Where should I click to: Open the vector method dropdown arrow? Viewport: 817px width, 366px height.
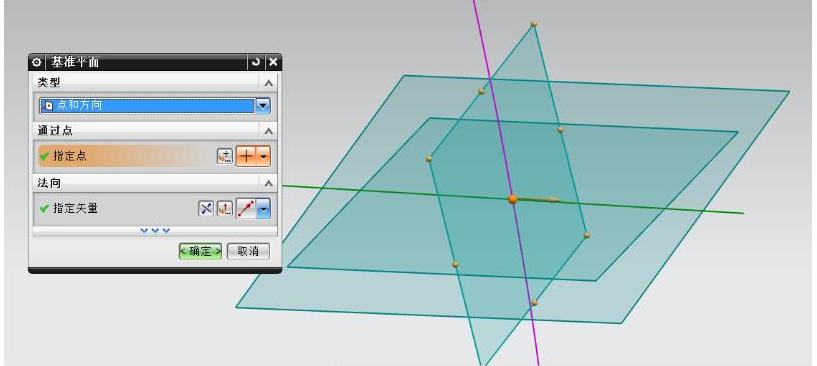264,209
